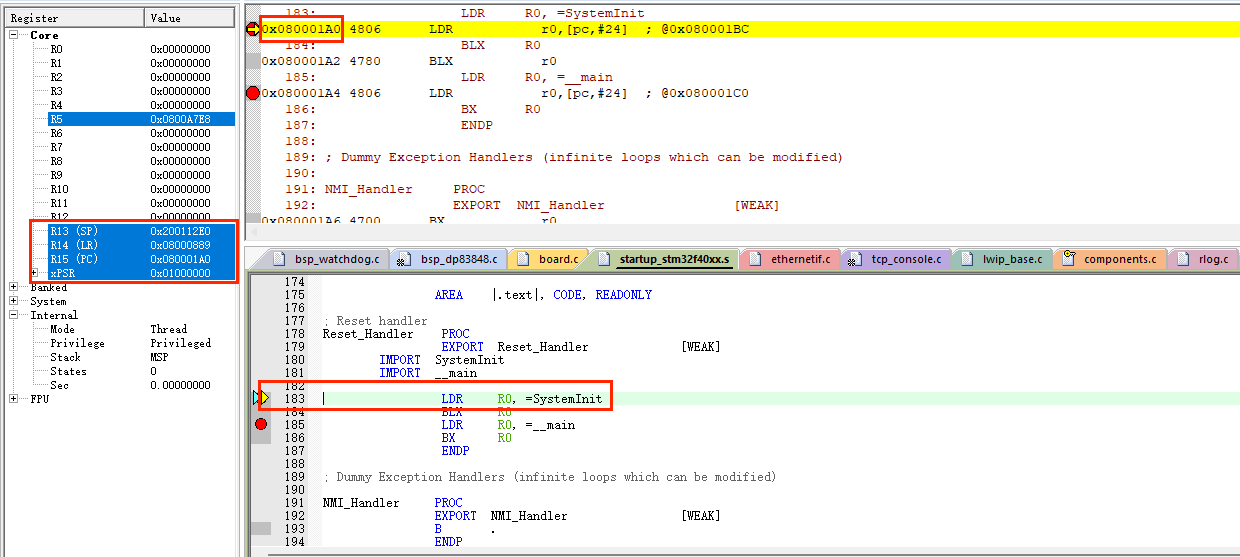
Task: Expand the FPU register group
Action: [x=14, y=399]
